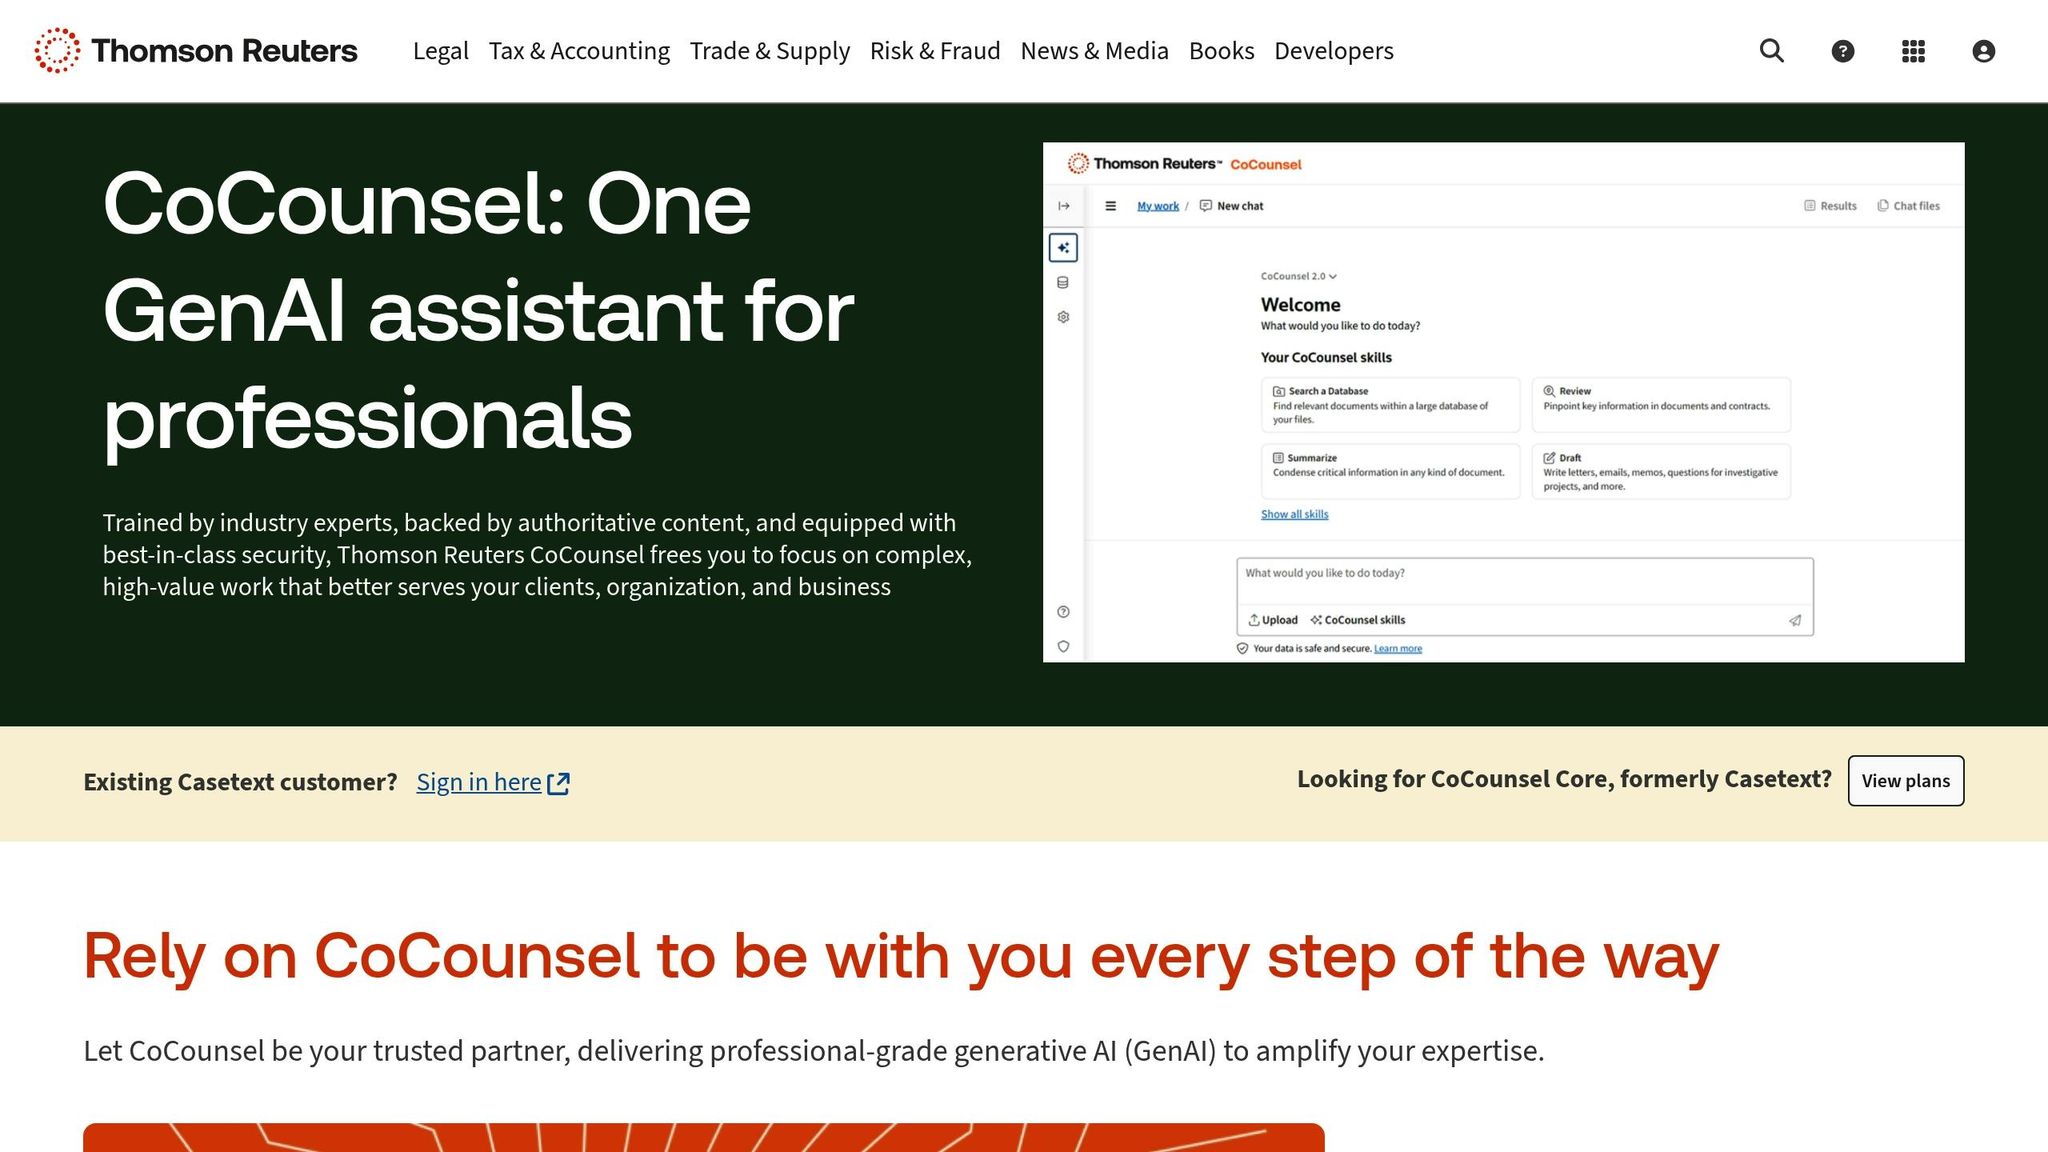Click the database icon in preview sidebar

tap(1063, 283)
